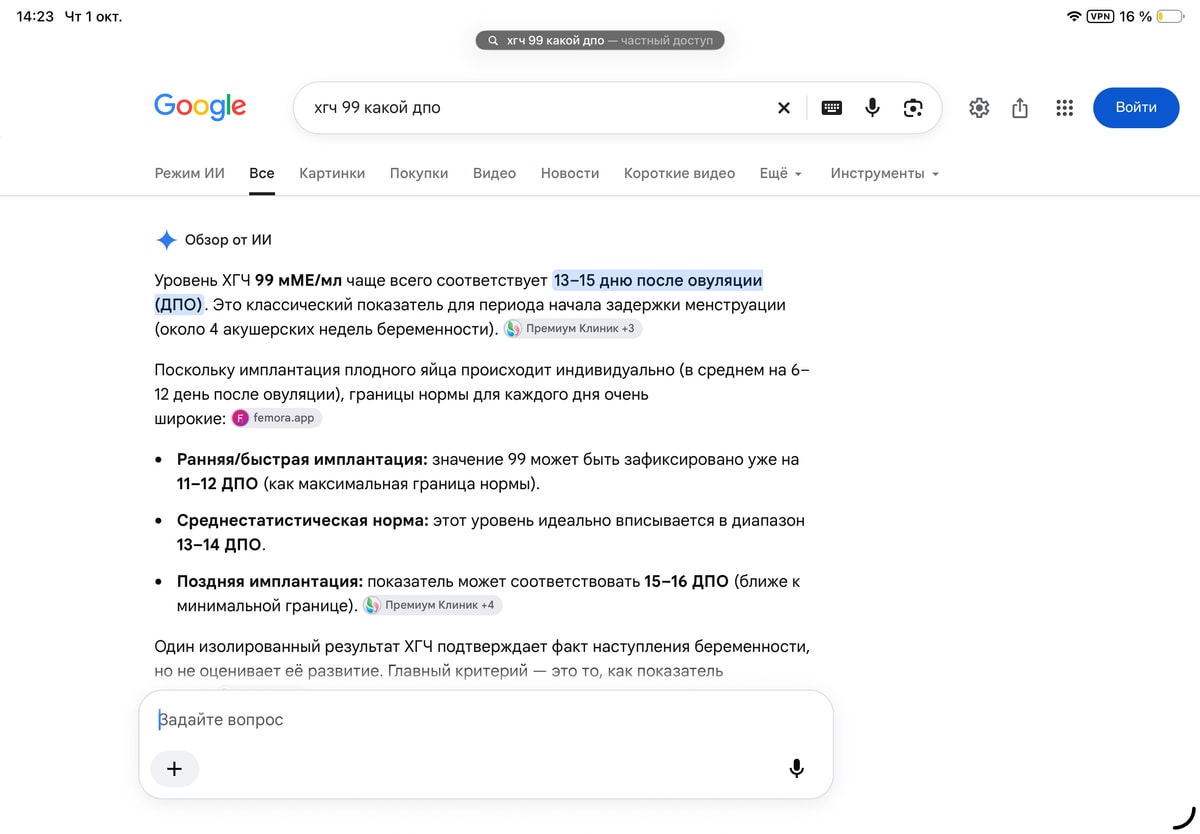Viewport: 1200px width, 834px height.
Task: Tap the Safari address bar pill
Action: tap(600, 41)
